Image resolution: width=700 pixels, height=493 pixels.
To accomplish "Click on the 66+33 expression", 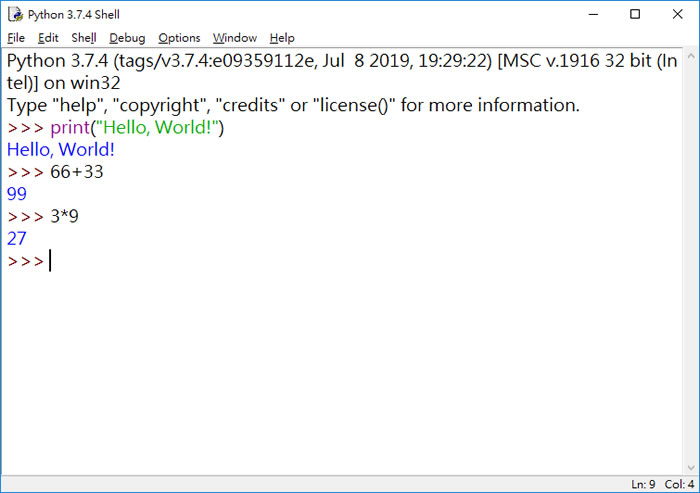I will pos(77,172).
